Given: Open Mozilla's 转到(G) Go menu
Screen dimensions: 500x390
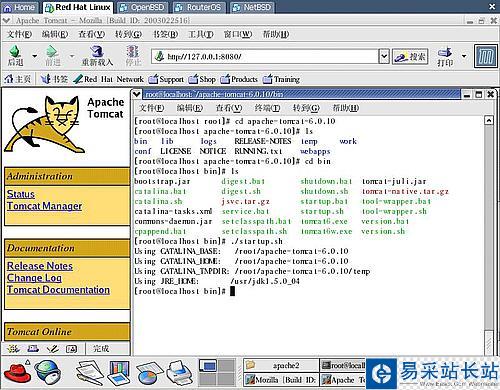Looking at the screenshot, I should 128,34.
